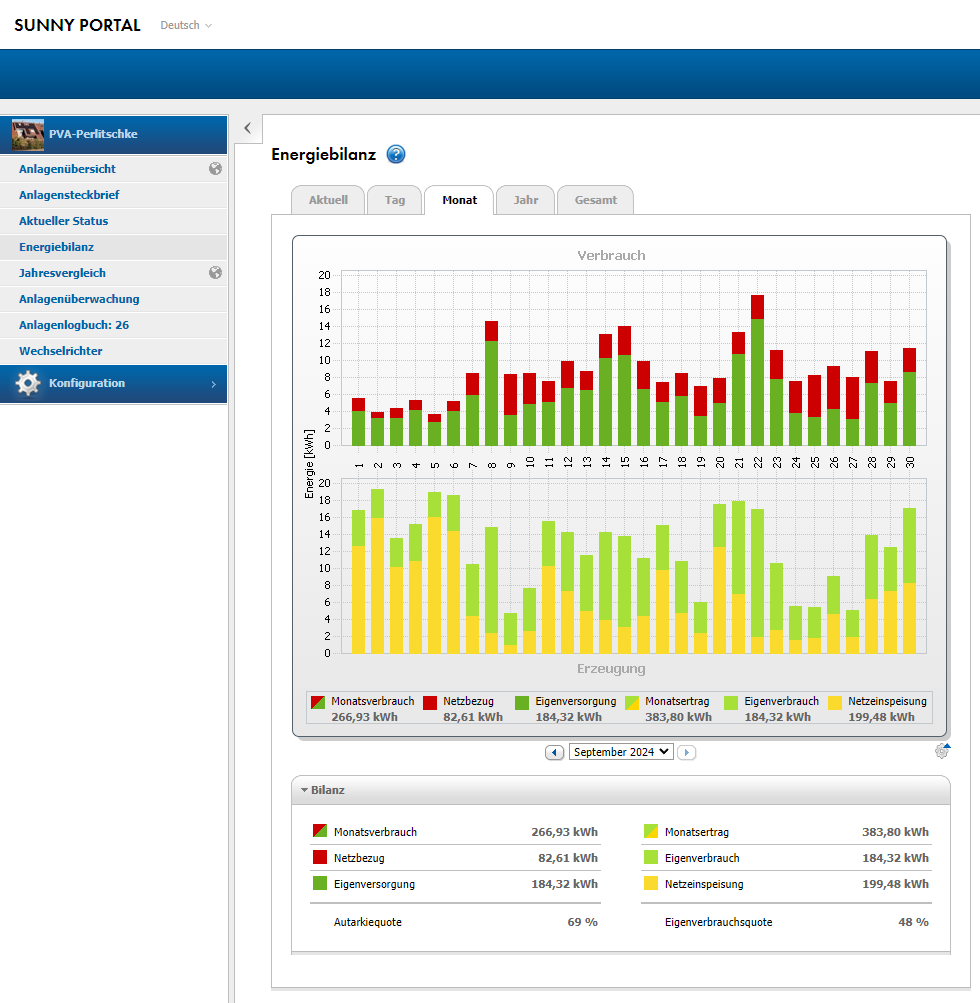Go to previous month with left arrow
This screenshot has width=980, height=1003.
[x=554, y=752]
